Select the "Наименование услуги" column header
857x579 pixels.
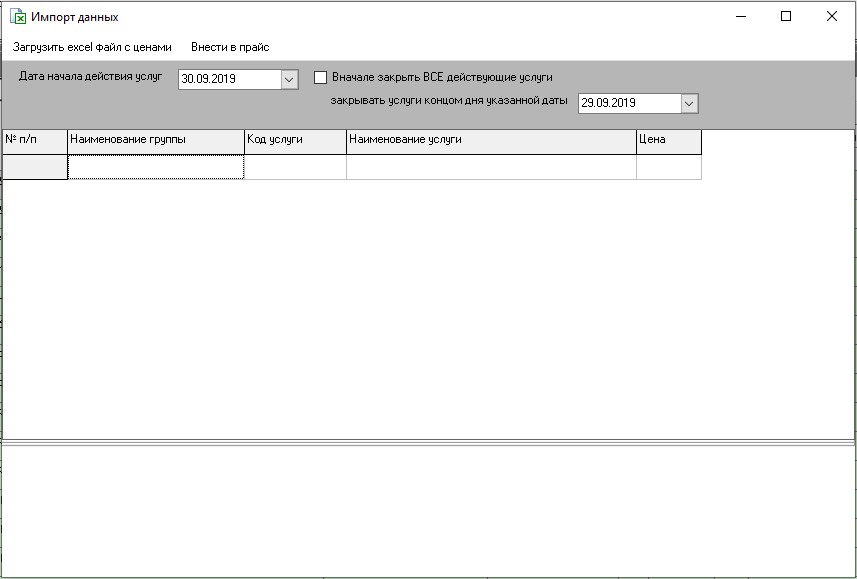(x=489, y=142)
